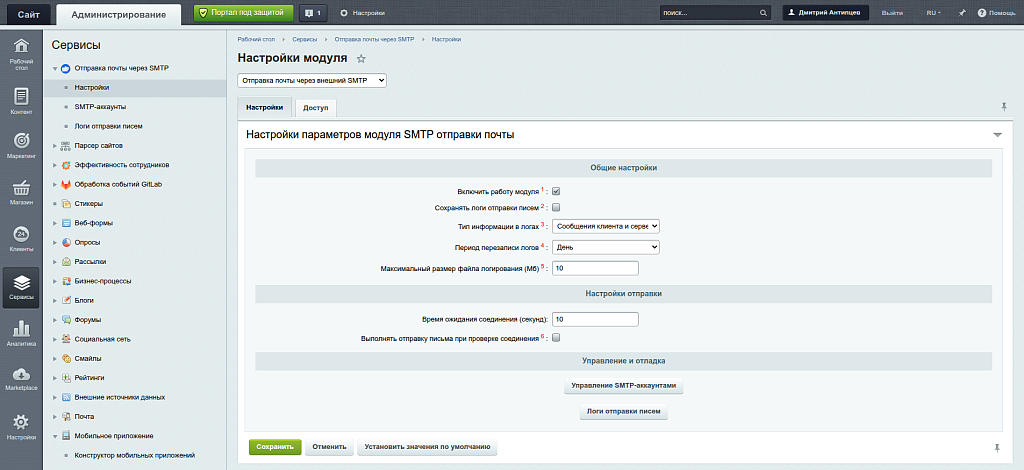
Task: Go to the Маркетинг sidebar icon
Action: point(21,145)
